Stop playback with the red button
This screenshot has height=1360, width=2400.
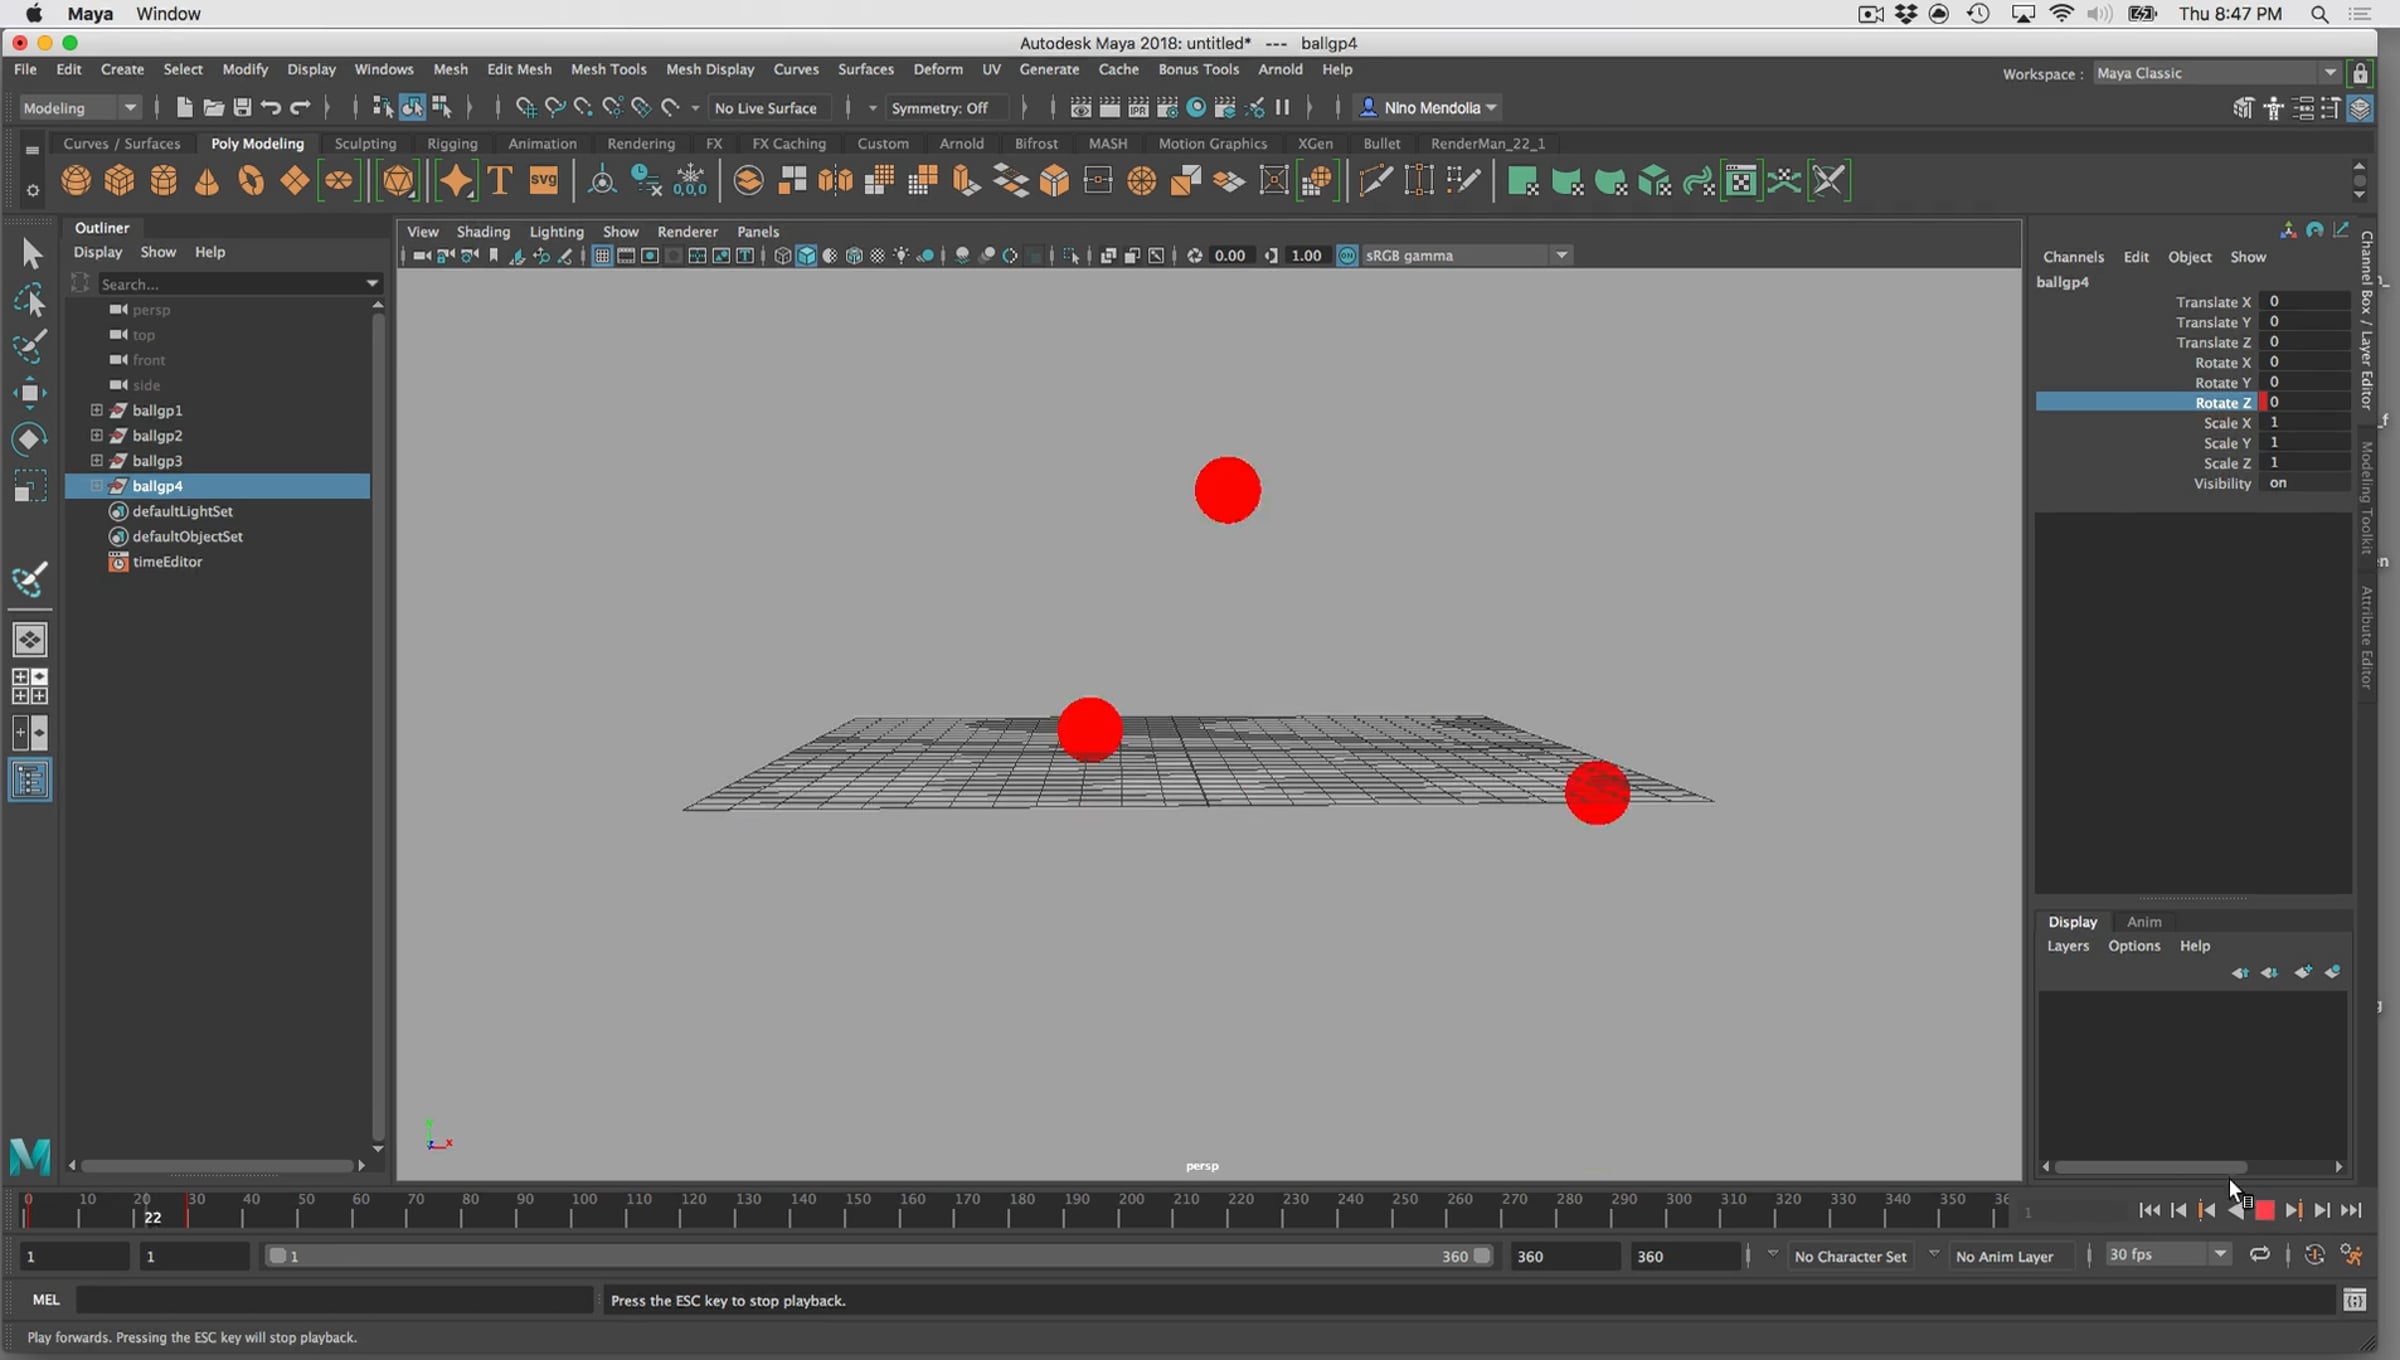[x=2266, y=1211]
